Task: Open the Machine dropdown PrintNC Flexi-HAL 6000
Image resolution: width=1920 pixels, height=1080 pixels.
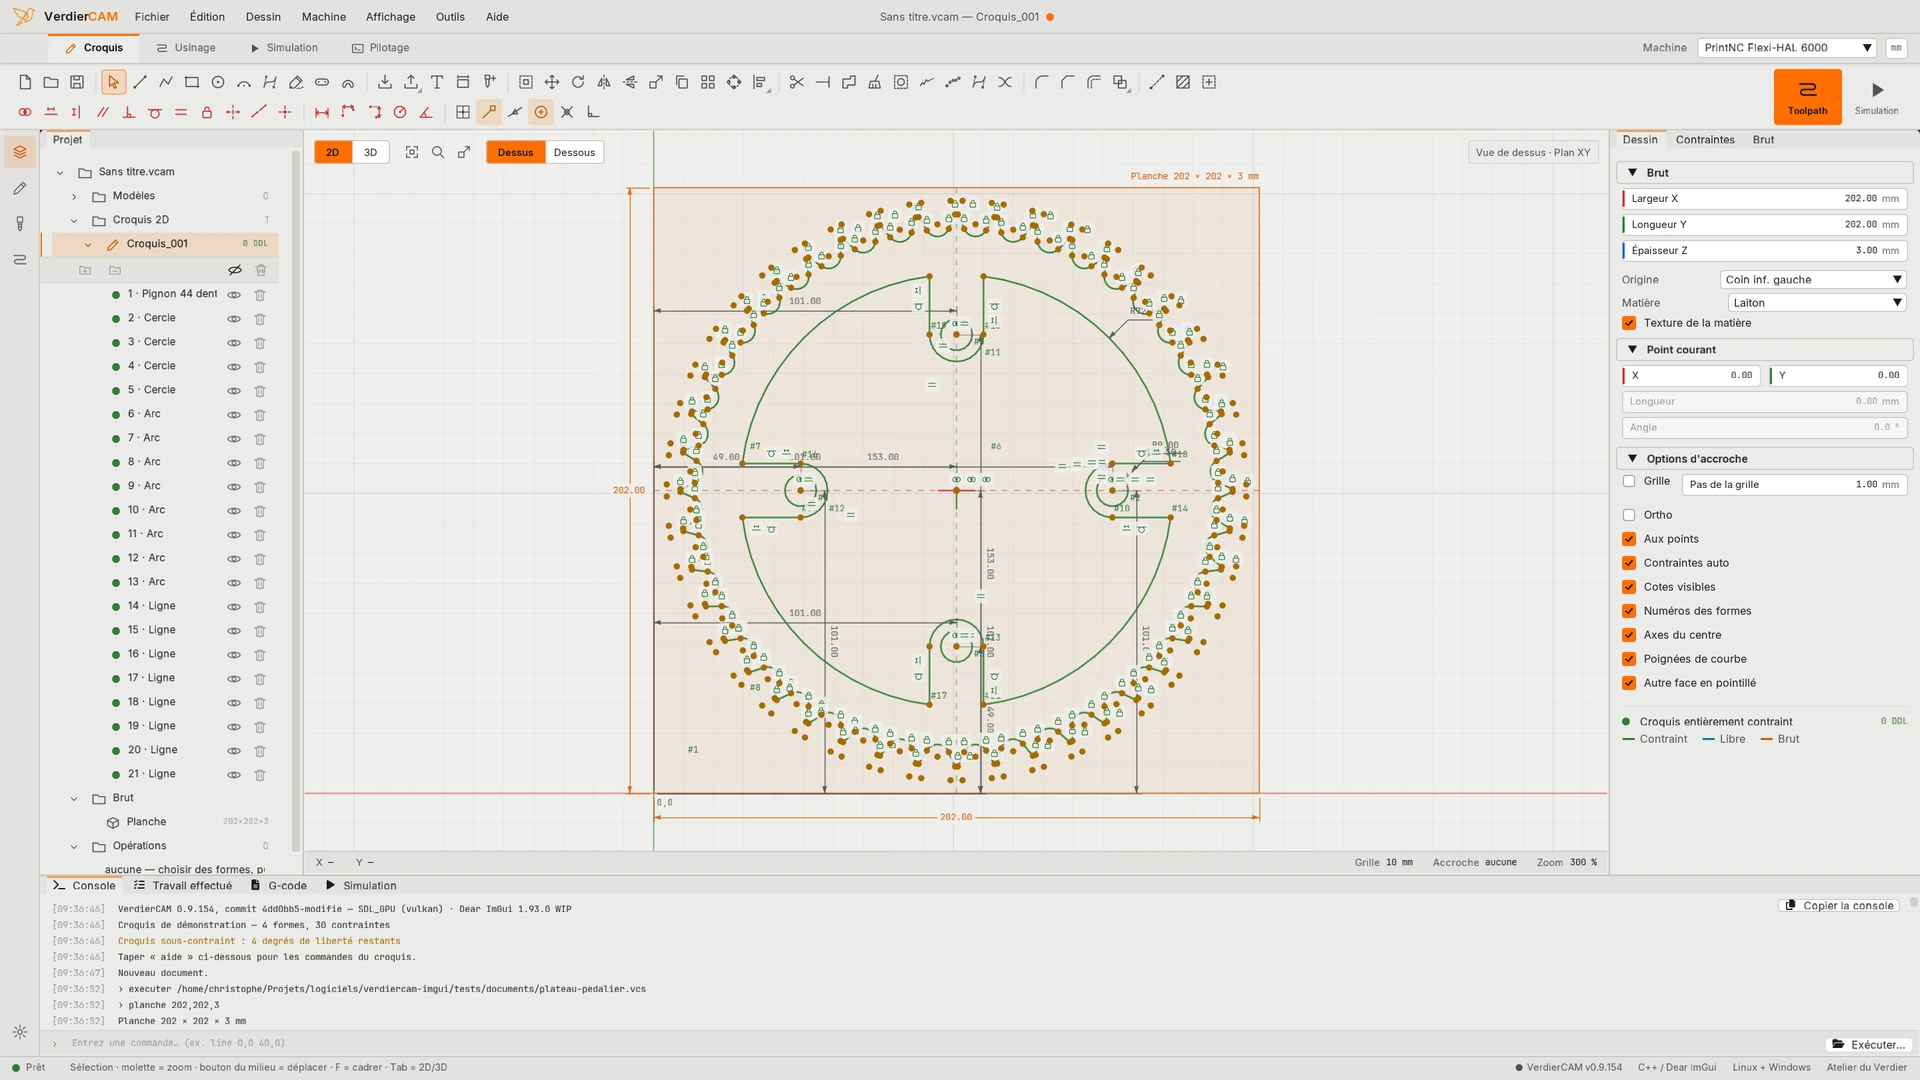Action: 1787,48
